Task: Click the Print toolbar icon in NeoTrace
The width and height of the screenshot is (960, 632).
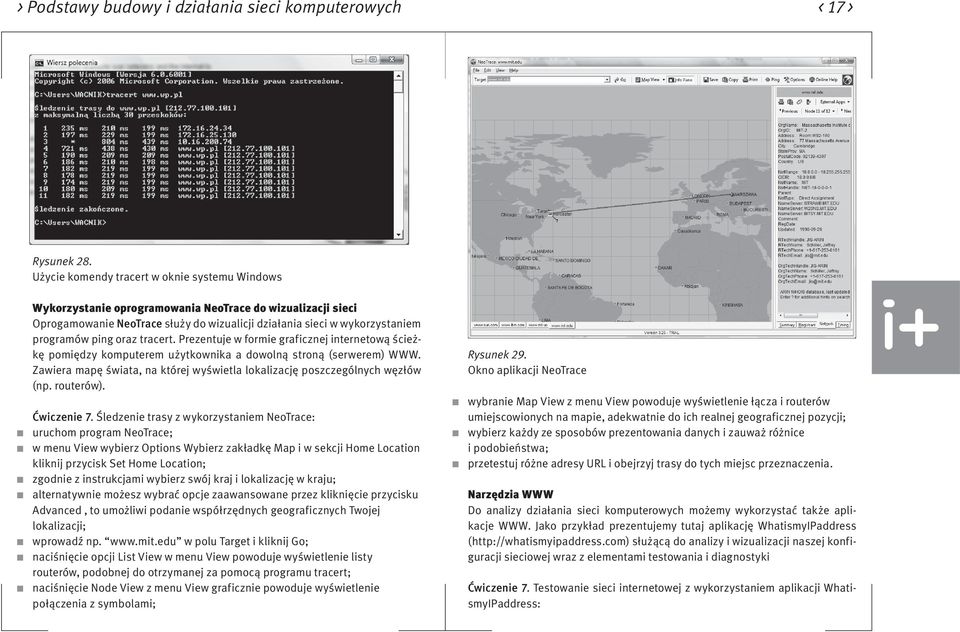Action: [751, 80]
